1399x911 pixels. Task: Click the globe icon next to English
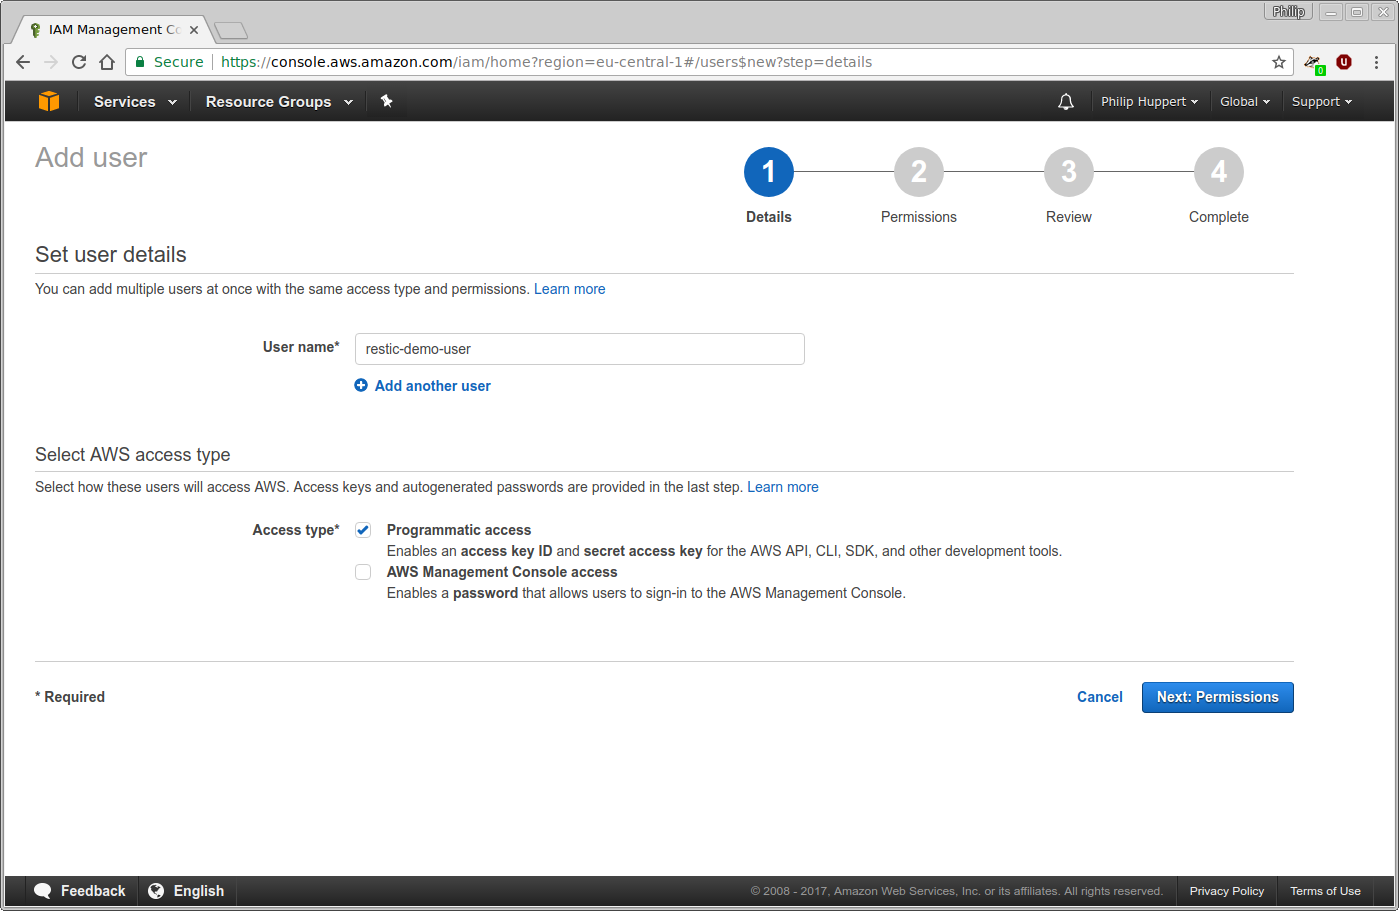click(x=157, y=890)
